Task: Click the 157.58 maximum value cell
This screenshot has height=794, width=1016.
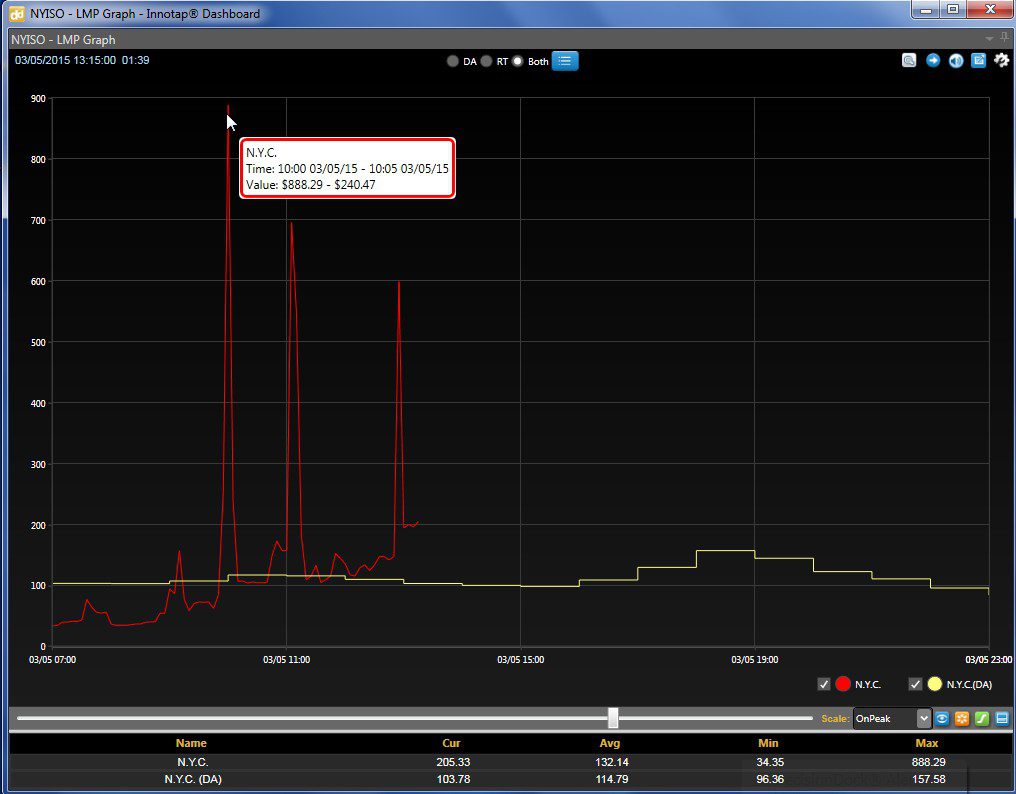Action: click(929, 779)
